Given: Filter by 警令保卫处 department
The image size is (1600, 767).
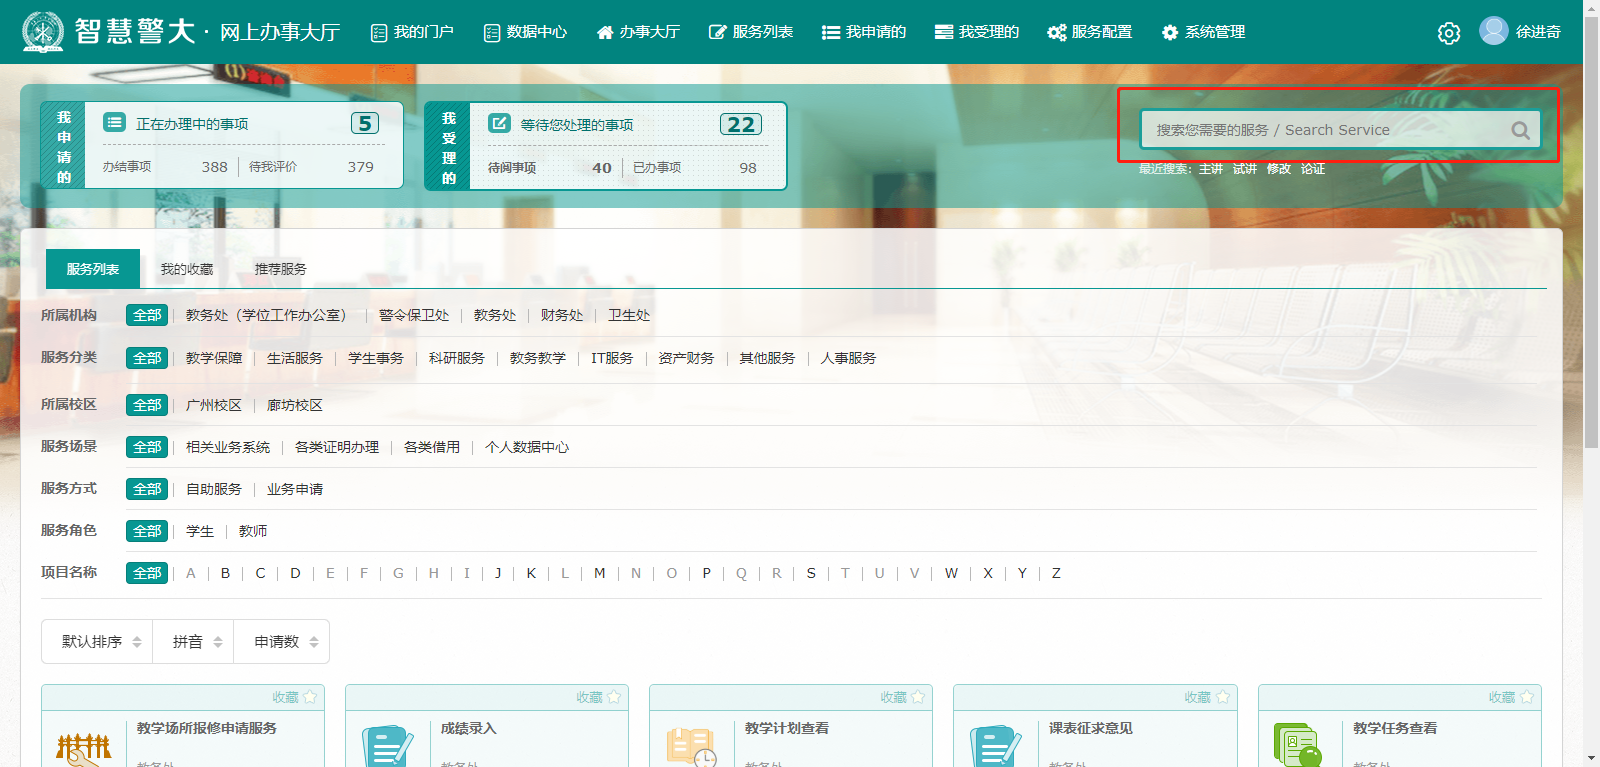Looking at the screenshot, I should coord(414,315).
